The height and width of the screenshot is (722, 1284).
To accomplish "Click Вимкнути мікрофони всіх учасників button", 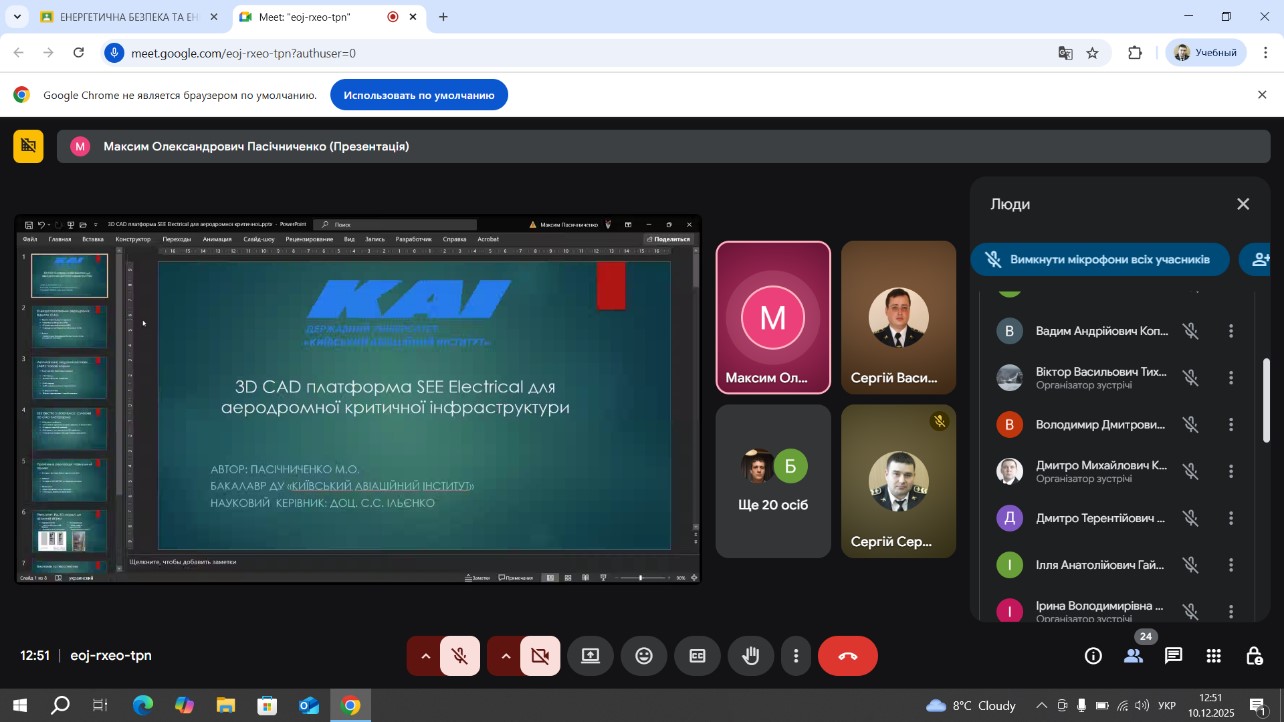I will point(1099,259).
